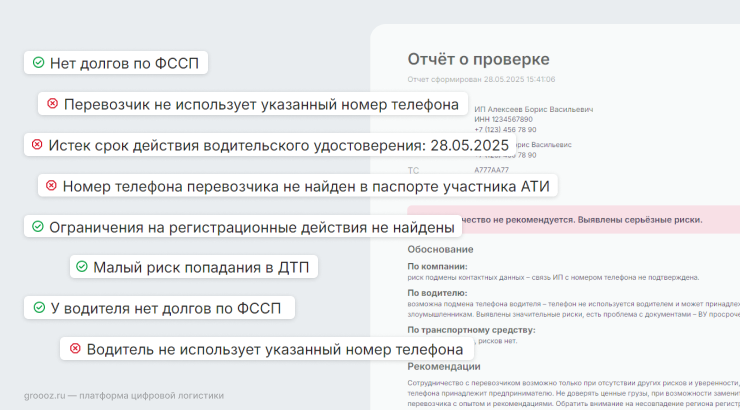Click the pink serious risks warning banner
The width and height of the screenshot is (740, 410).
pos(573,219)
